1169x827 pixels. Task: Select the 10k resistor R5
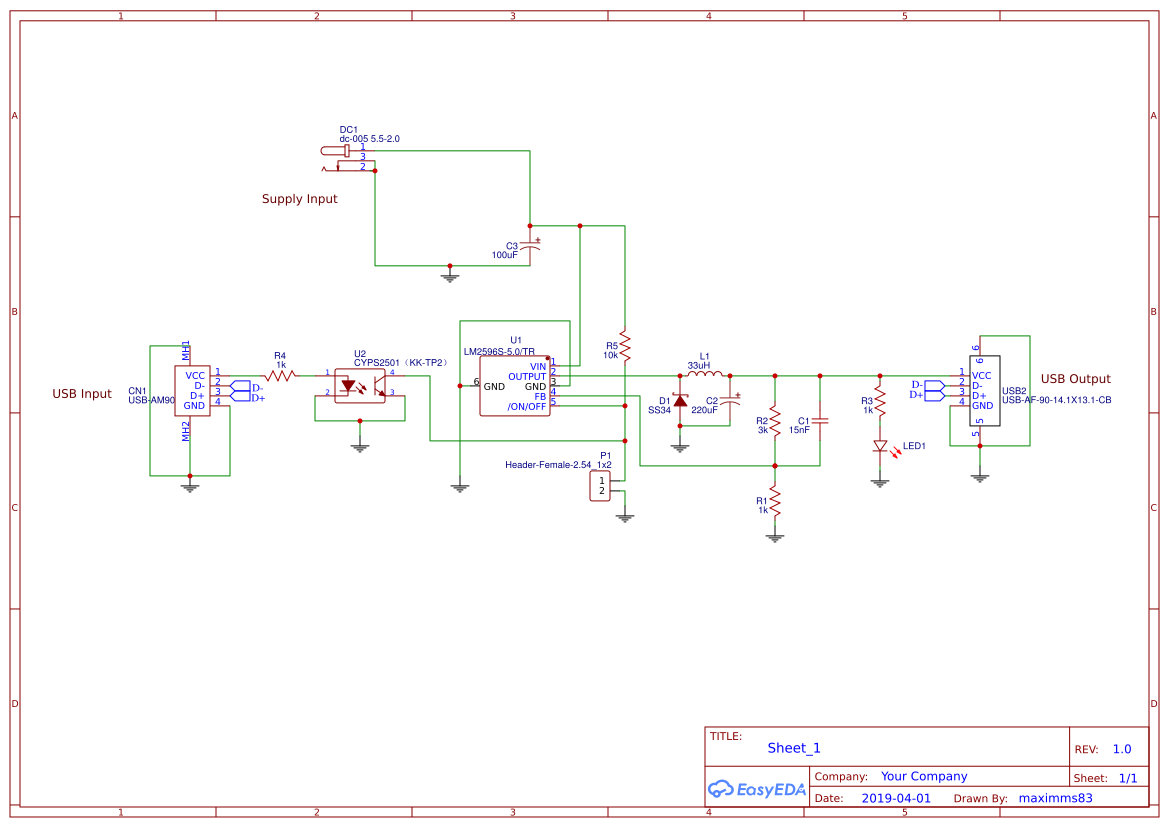624,347
